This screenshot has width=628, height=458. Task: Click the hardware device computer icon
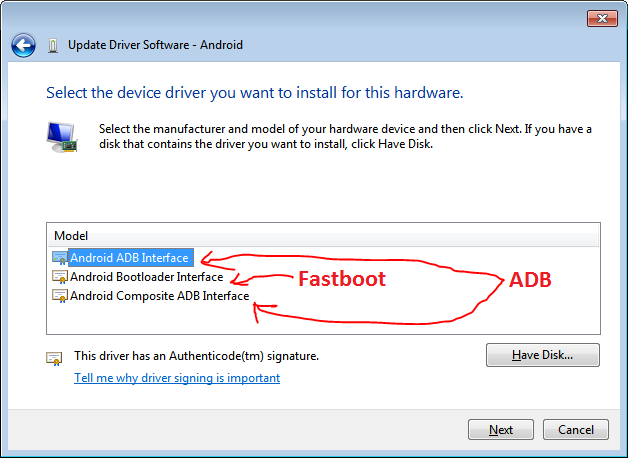coord(62,136)
